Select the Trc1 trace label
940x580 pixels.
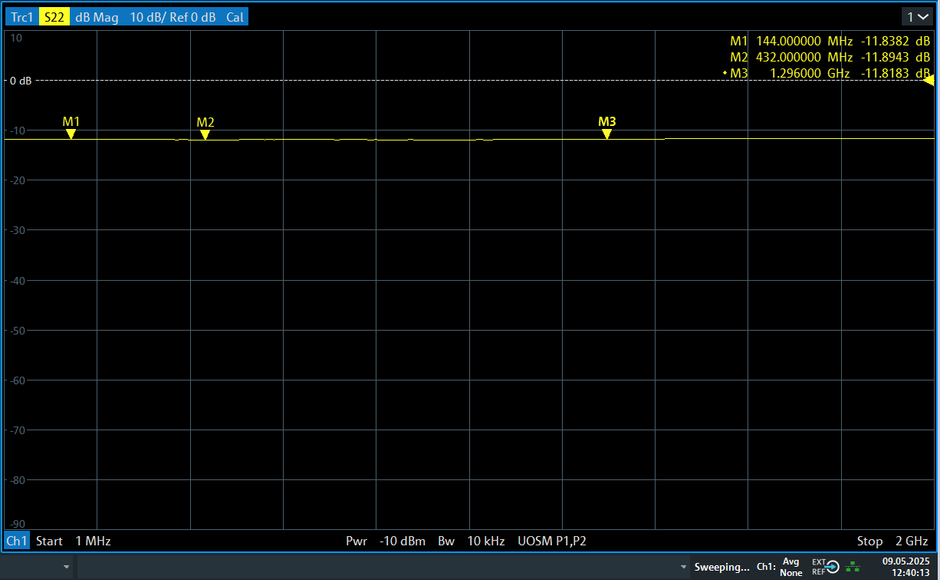click(x=22, y=17)
